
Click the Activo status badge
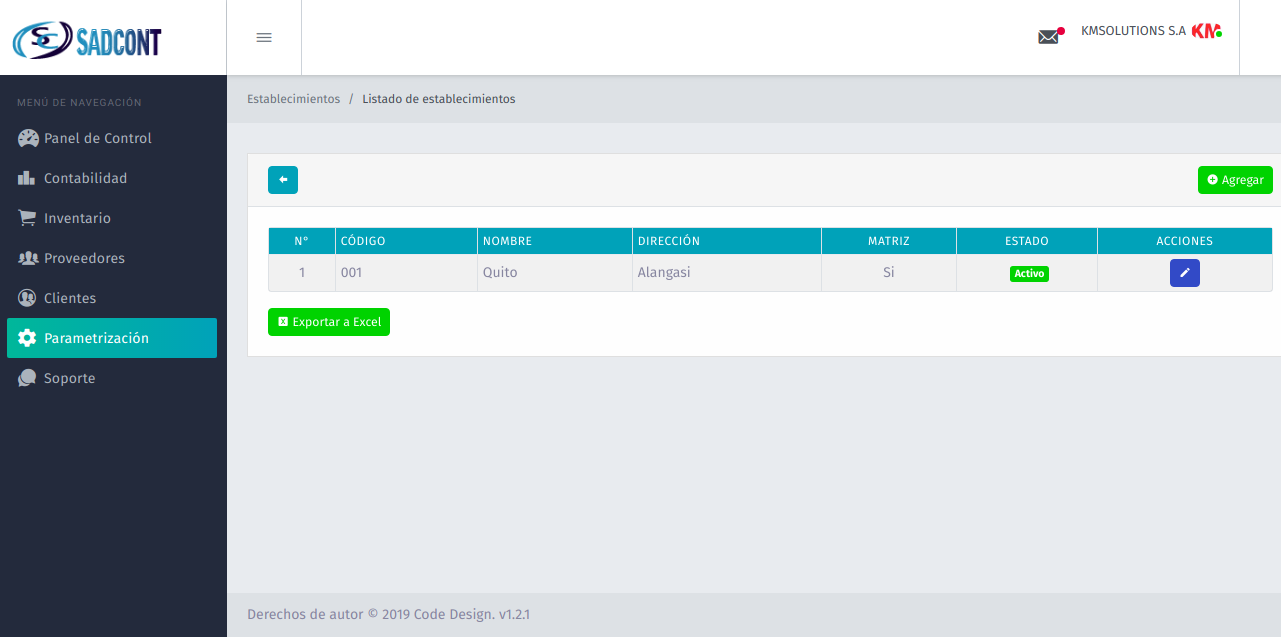point(1029,273)
